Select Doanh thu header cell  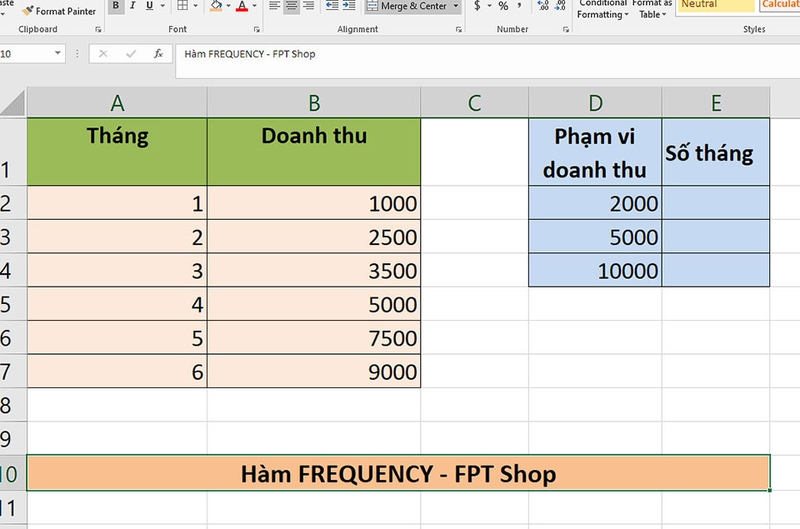coord(314,152)
